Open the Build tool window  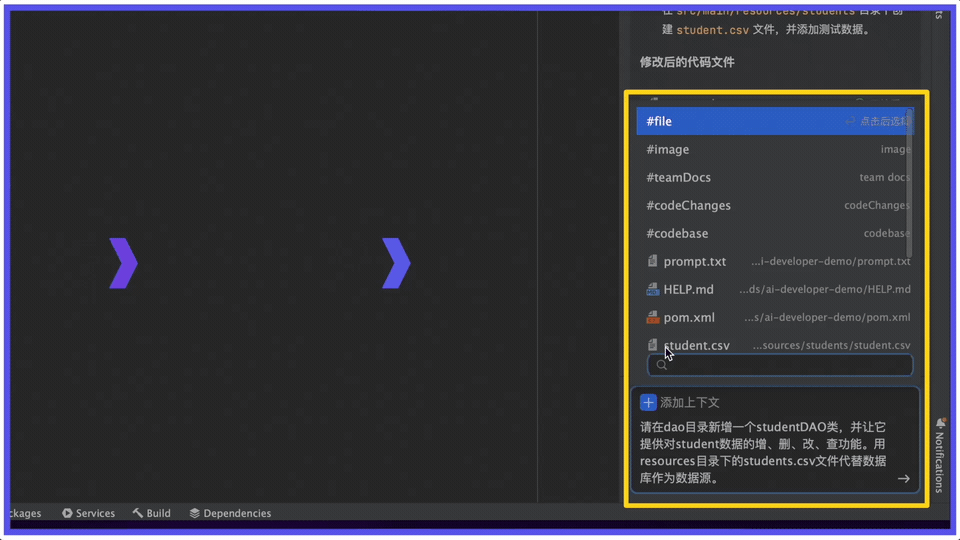point(151,513)
